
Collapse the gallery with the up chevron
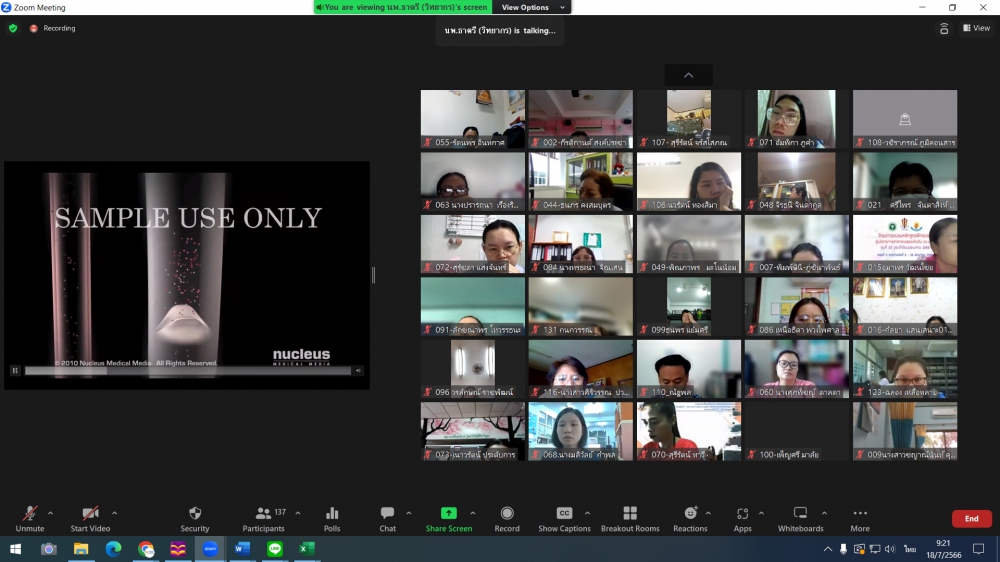(688, 76)
